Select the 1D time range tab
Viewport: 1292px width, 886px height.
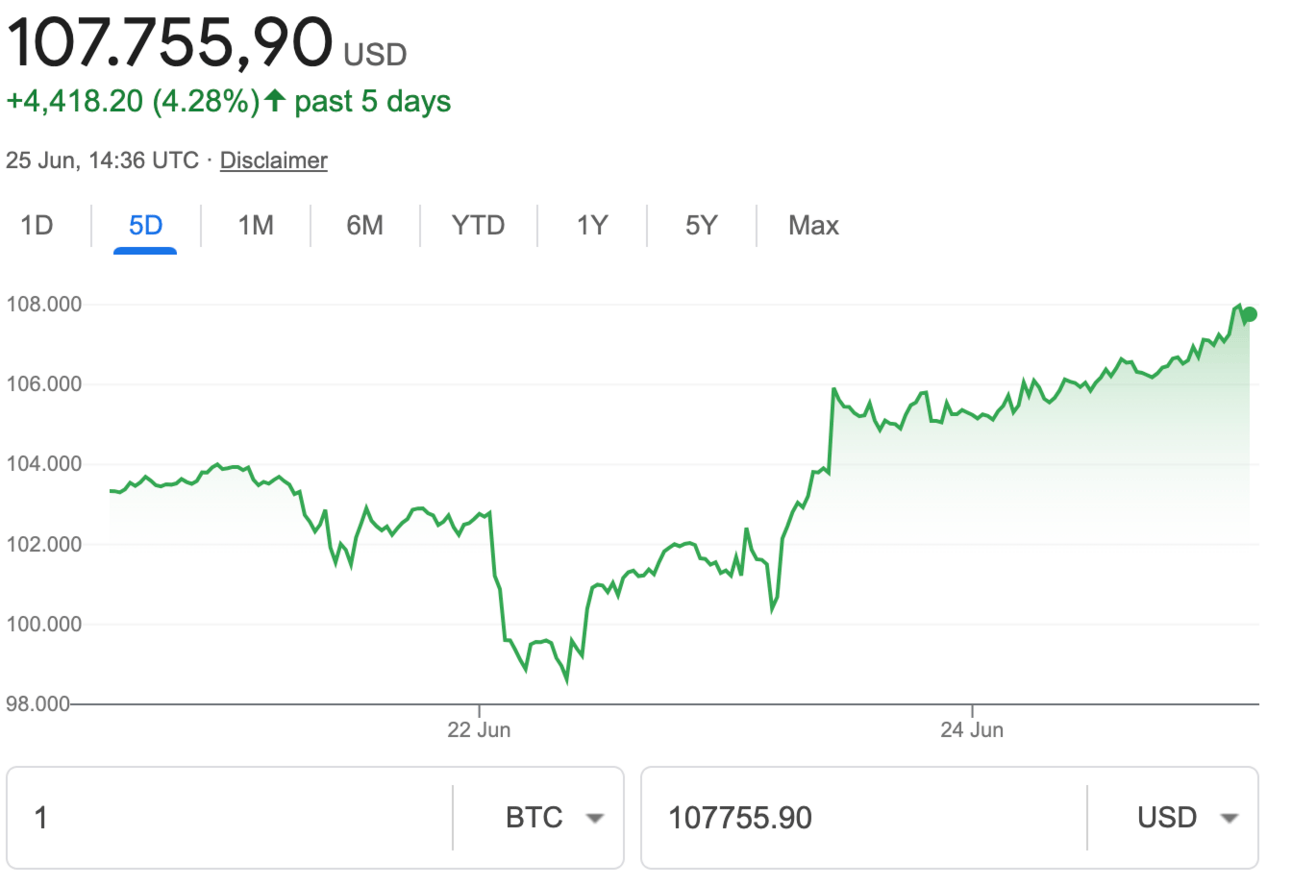[x=37, y=225]
